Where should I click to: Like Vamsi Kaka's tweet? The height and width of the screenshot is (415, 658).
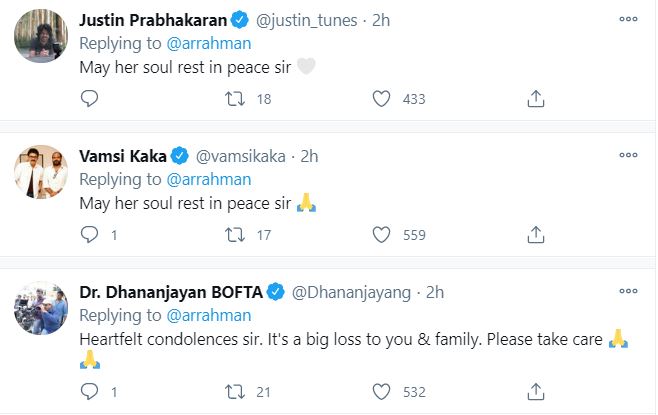(x=381, y=235)
